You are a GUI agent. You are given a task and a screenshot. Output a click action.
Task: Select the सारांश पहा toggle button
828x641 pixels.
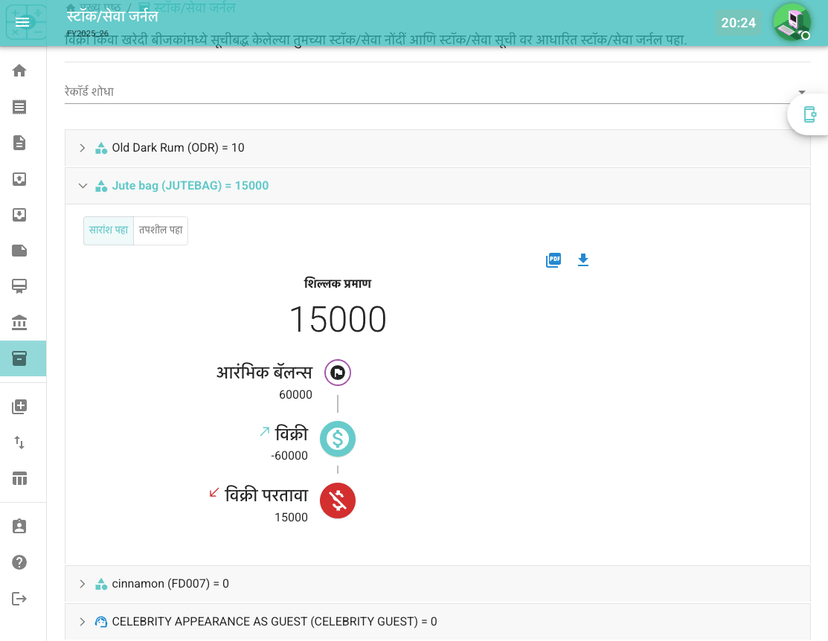(108, 231)
